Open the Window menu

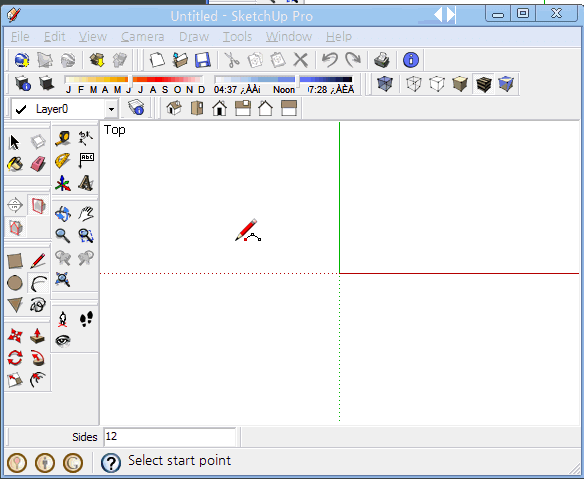[289, 36]
